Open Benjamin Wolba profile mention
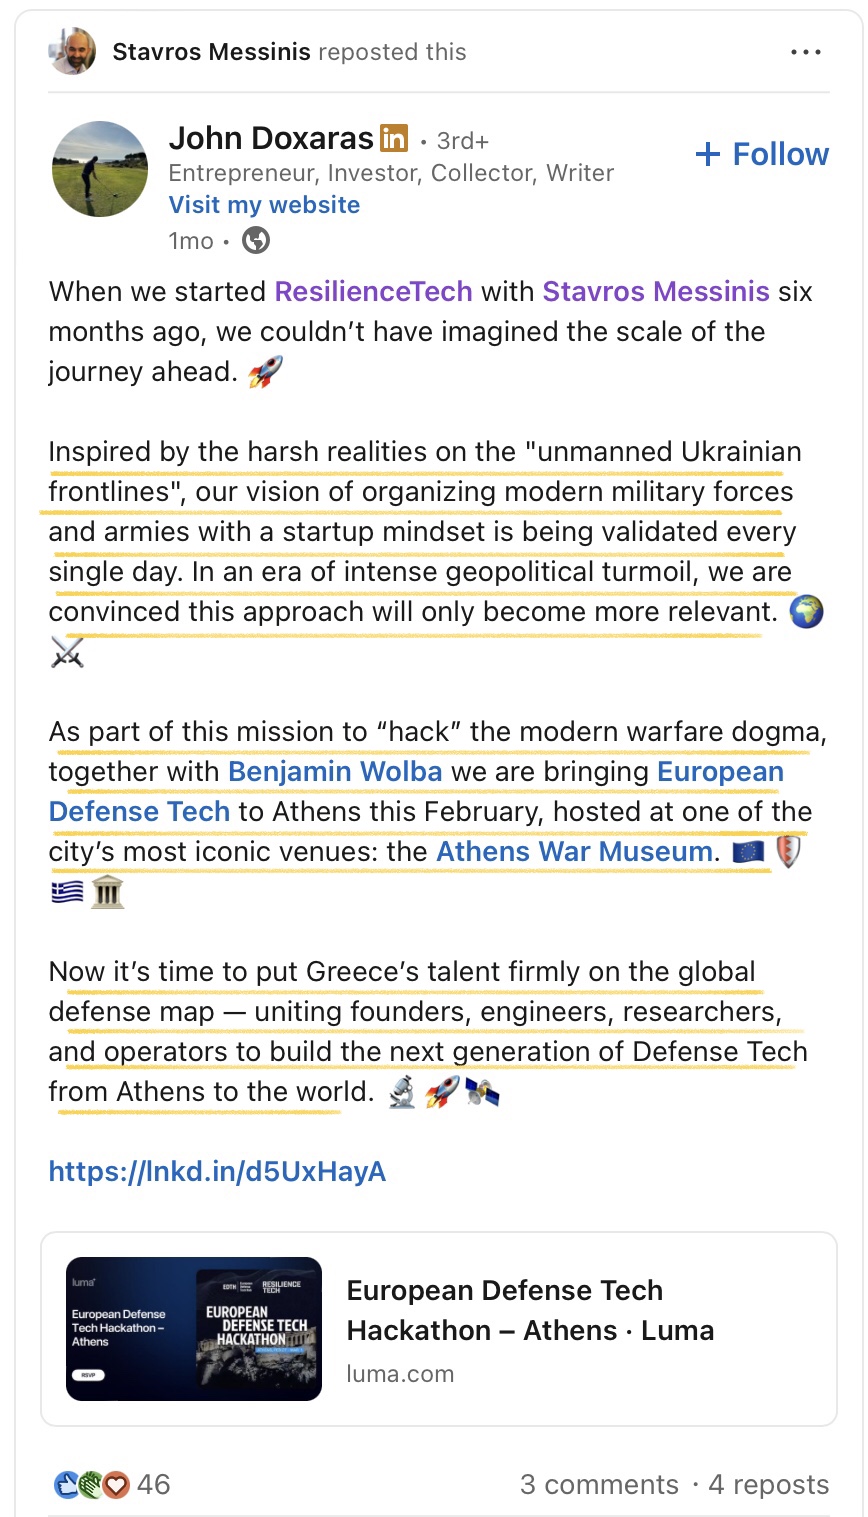 point(335,772)
